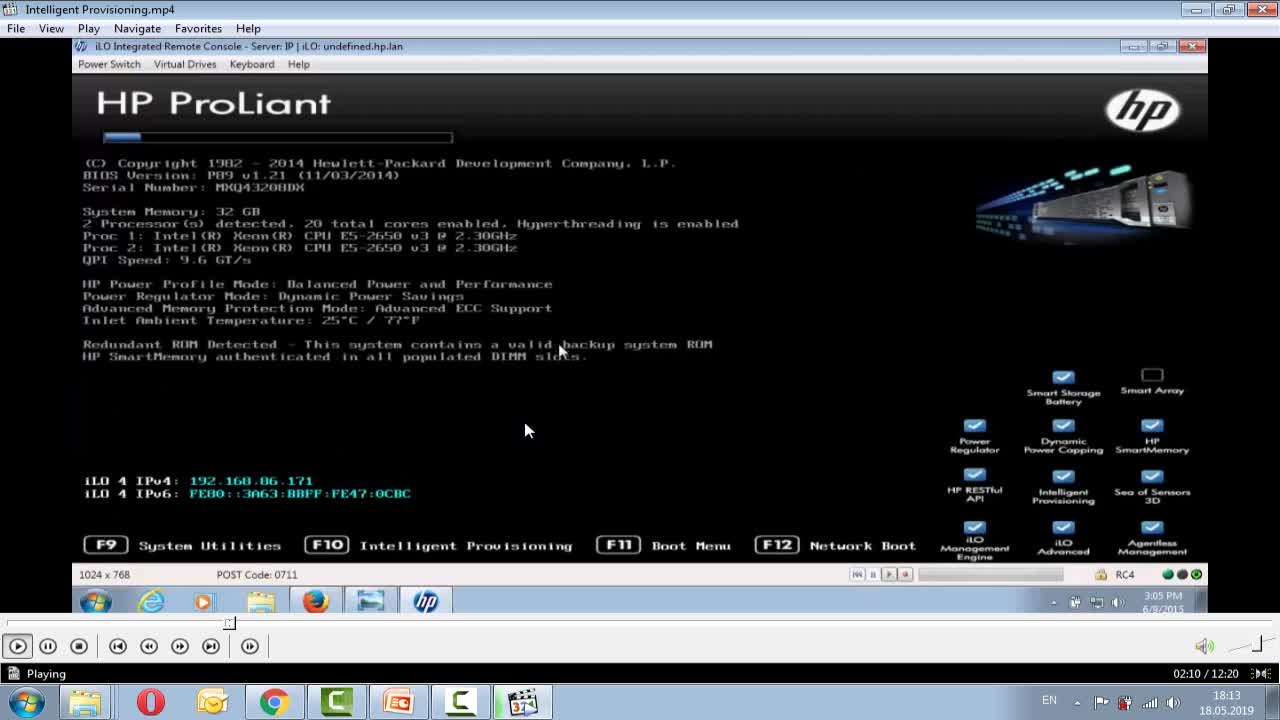Decrease playback speed with rewind button
This screenshot has width=1280, height=720.
(x=149, y=646)
